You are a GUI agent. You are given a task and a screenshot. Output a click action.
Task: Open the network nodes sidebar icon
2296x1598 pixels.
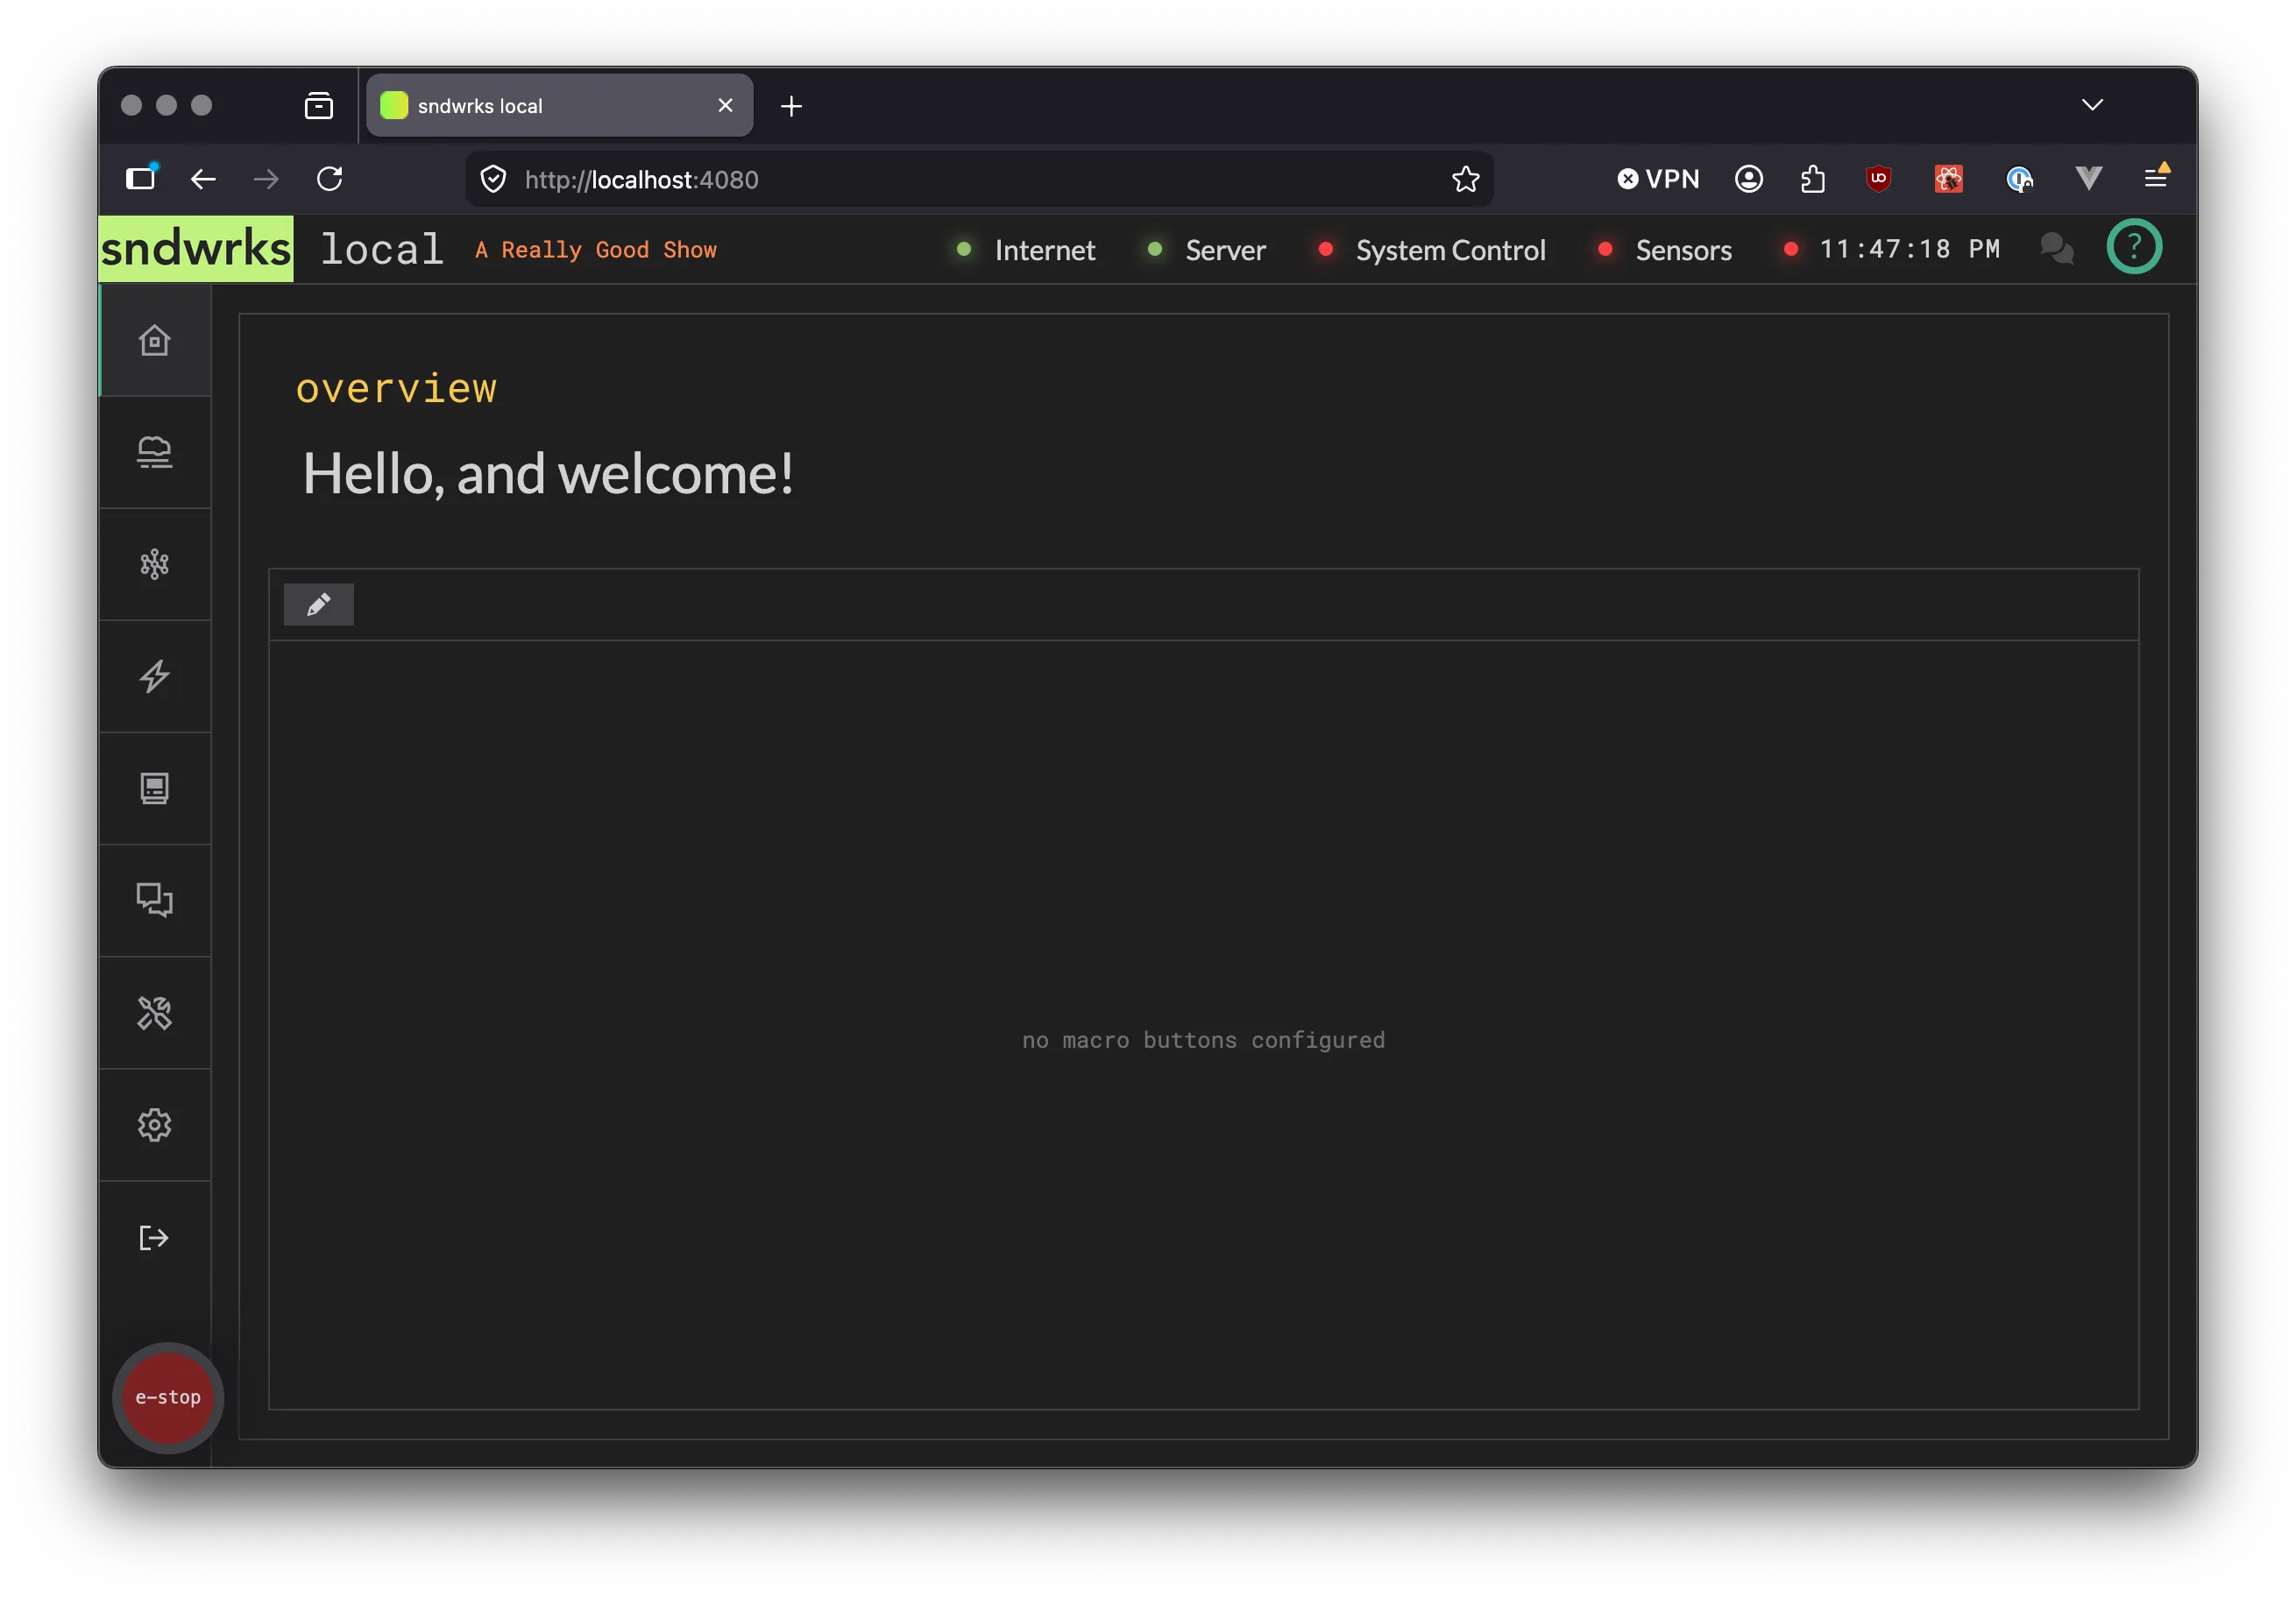click(154, 564)
